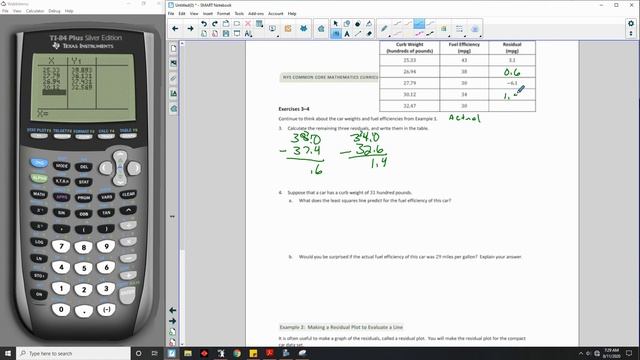
Task: Click the Task View taskbar icon
Action: (155, 353)
